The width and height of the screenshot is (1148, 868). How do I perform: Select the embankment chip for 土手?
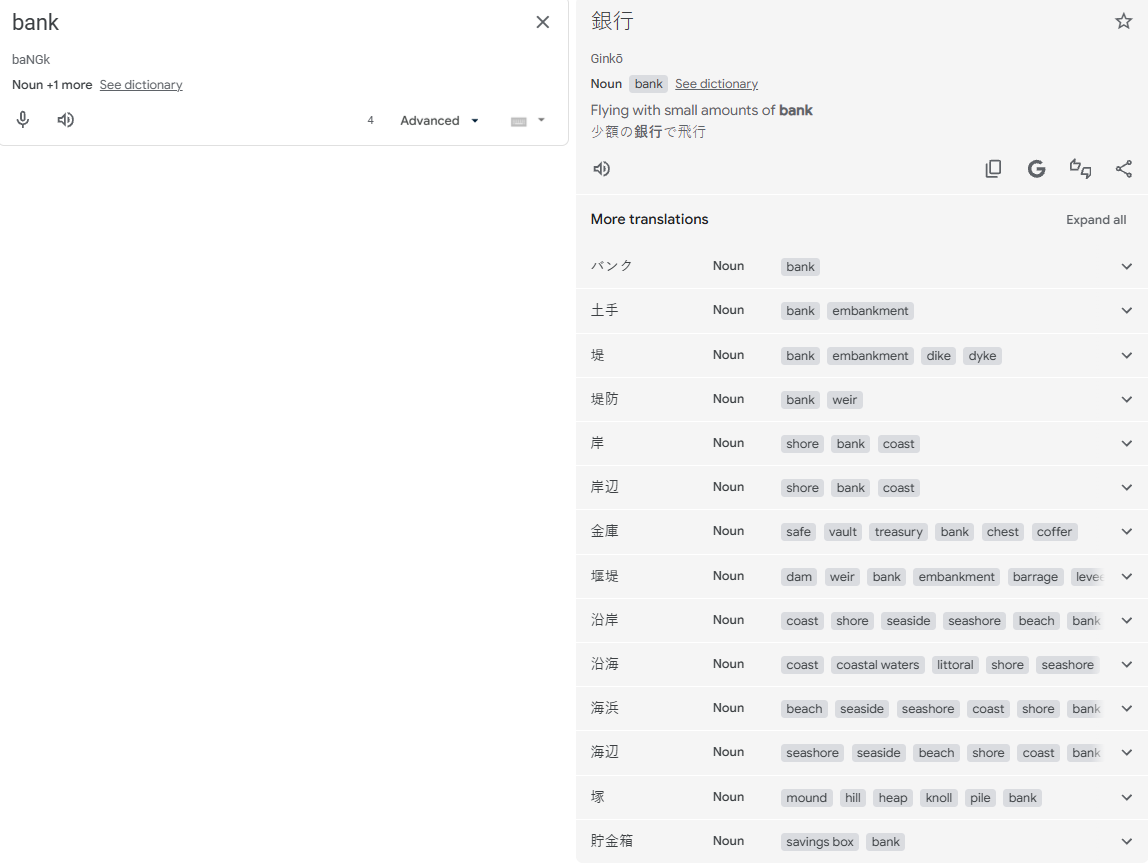pos(870,311)
